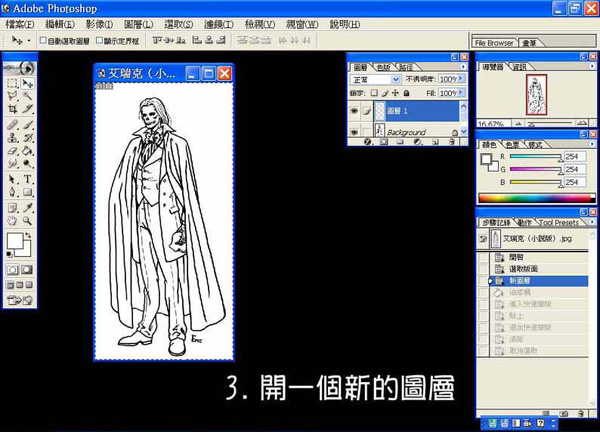Click adjustment layer icon in Layers panel
Viewport: 600px width, 432px height.
418,142
